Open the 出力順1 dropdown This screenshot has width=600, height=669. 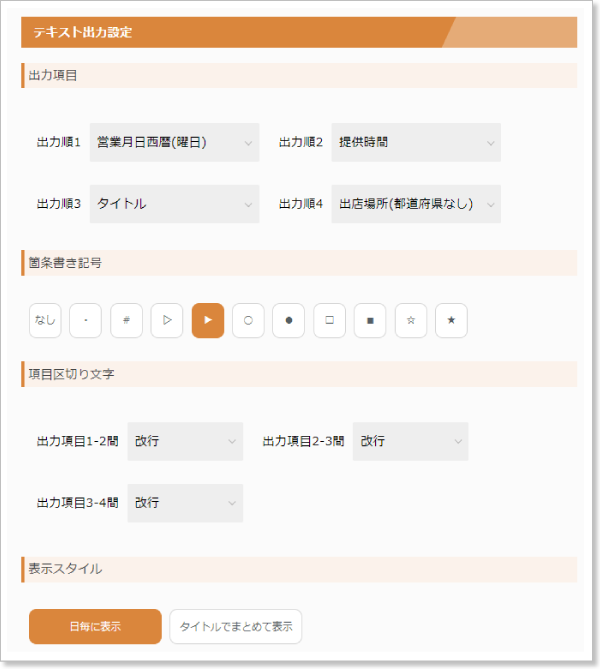pos(174,143)
